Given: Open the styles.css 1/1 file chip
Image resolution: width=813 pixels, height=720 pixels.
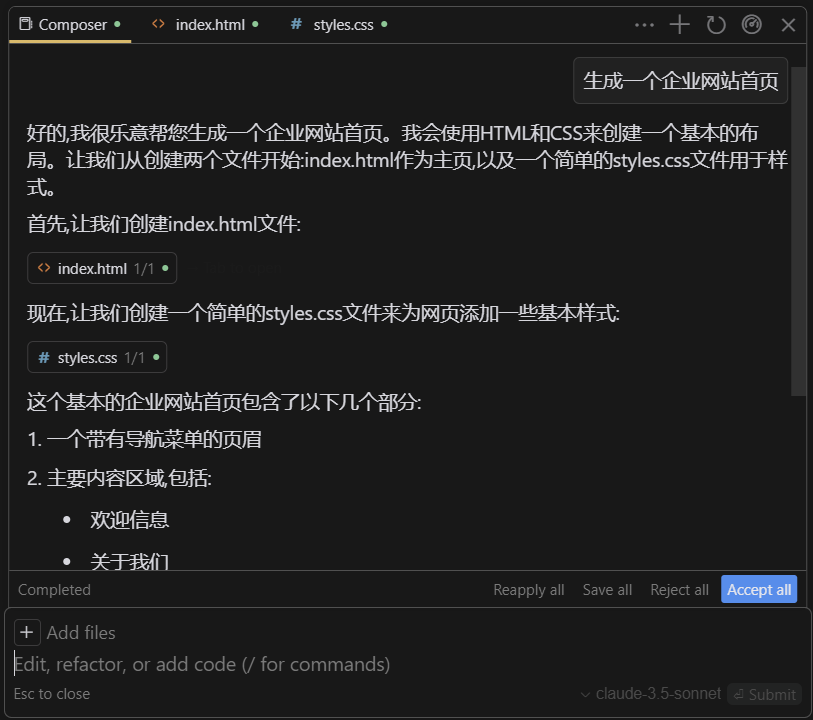Looking at the screenshot, I should [x=96, y=357].
